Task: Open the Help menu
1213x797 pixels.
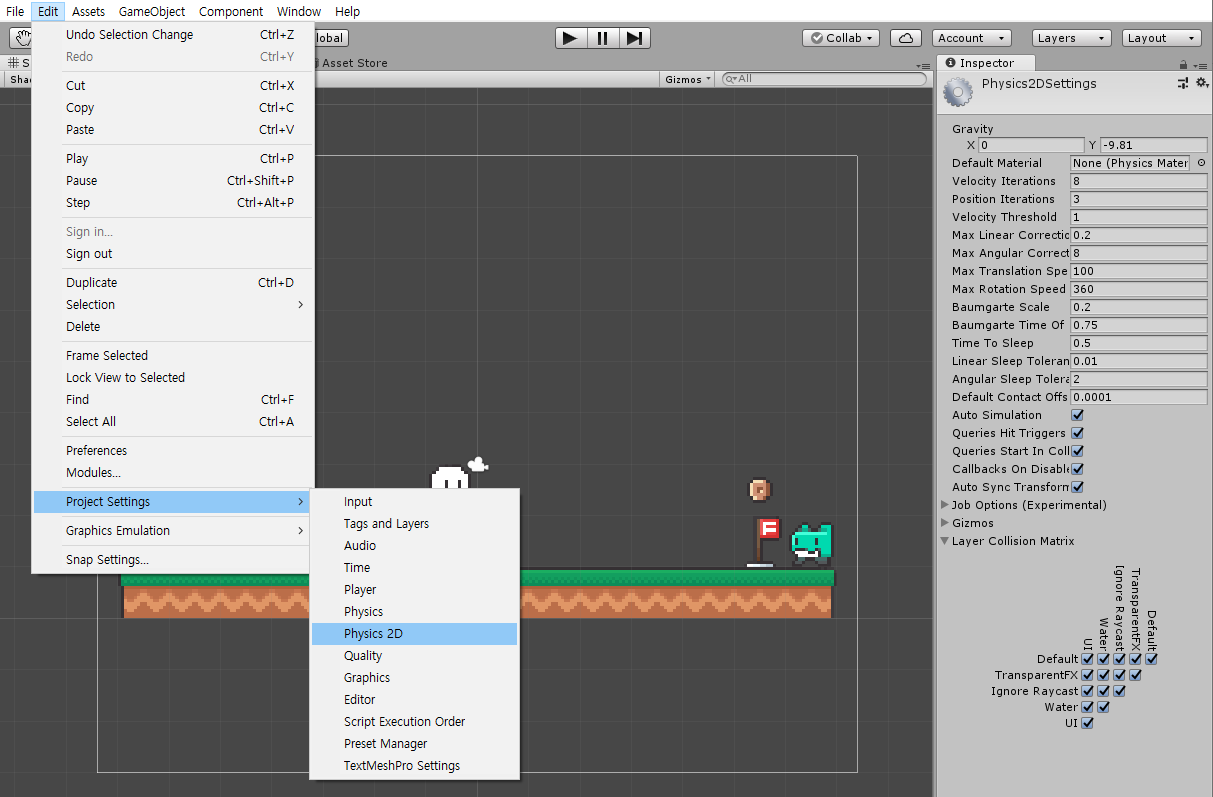Action: 348,12
